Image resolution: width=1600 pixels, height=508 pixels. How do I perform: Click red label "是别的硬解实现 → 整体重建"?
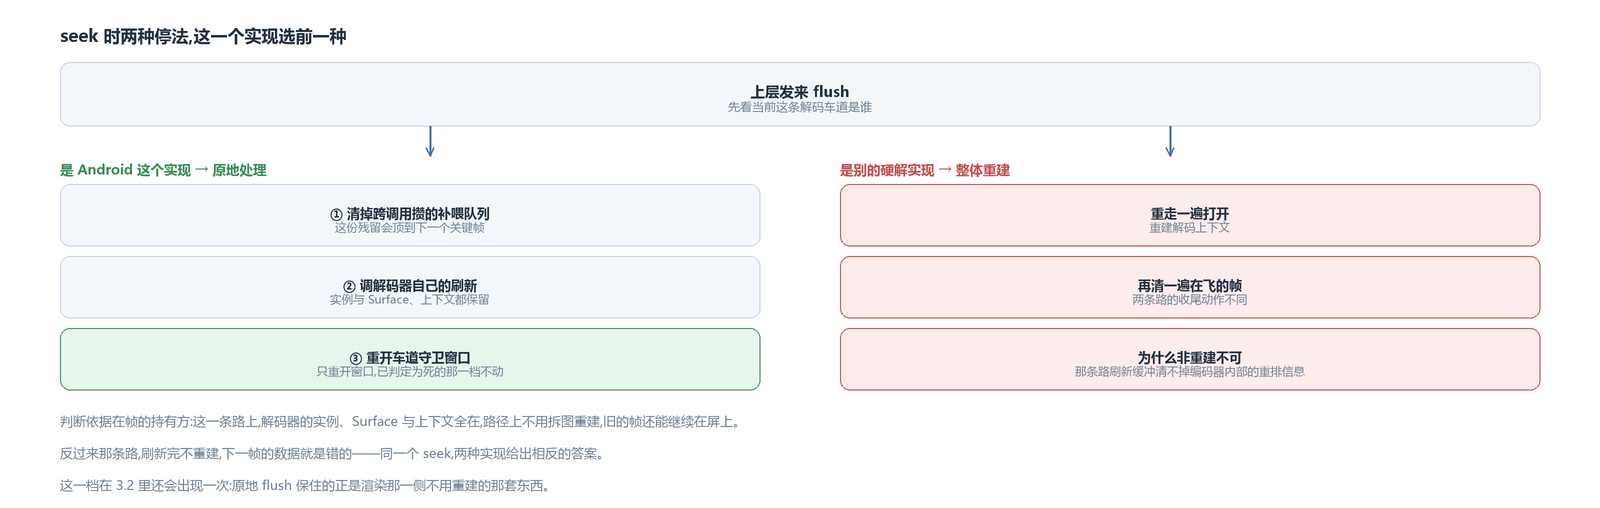pyautogui.click(x=925, y=170)
